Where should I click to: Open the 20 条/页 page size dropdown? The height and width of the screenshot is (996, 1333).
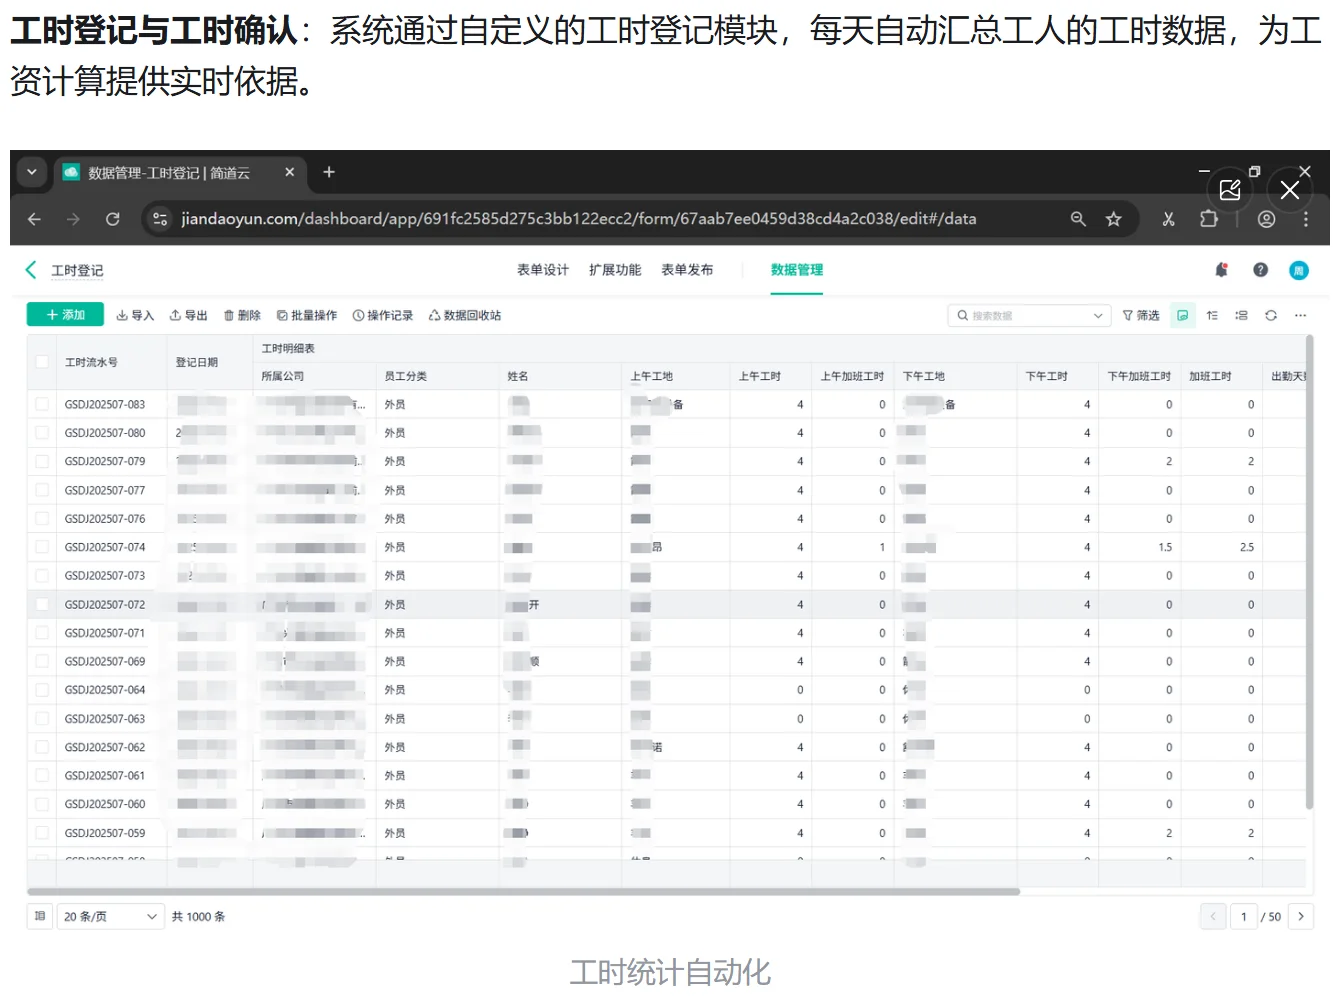[110, 916]
